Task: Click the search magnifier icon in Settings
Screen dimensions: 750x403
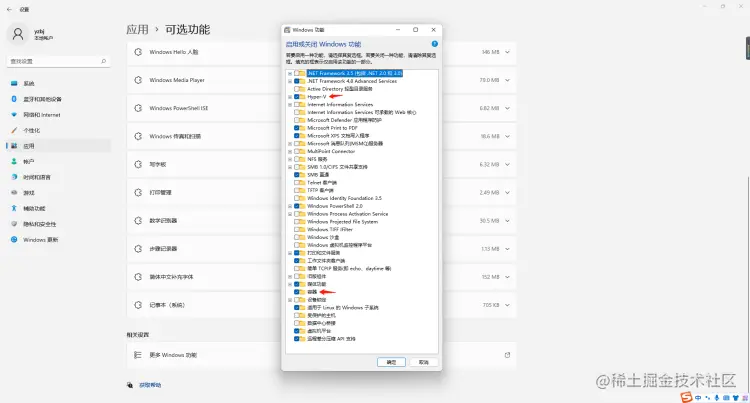Action: [x=103, y=61]
